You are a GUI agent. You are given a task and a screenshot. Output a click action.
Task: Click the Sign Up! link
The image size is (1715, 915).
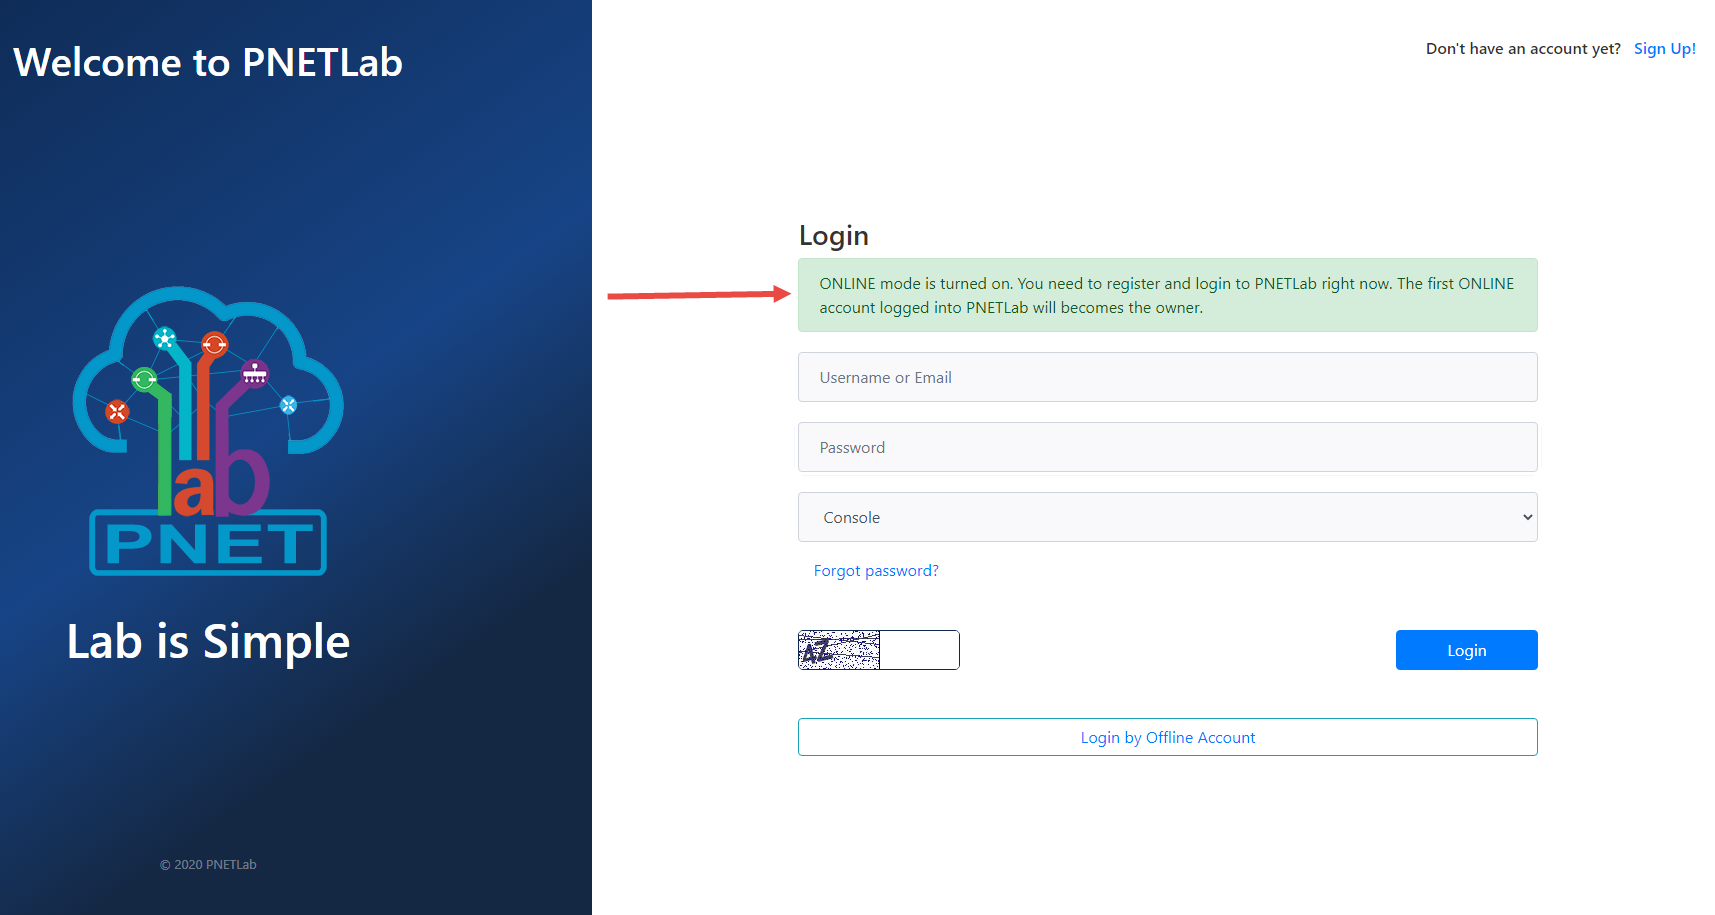[x=1664, y=49]
